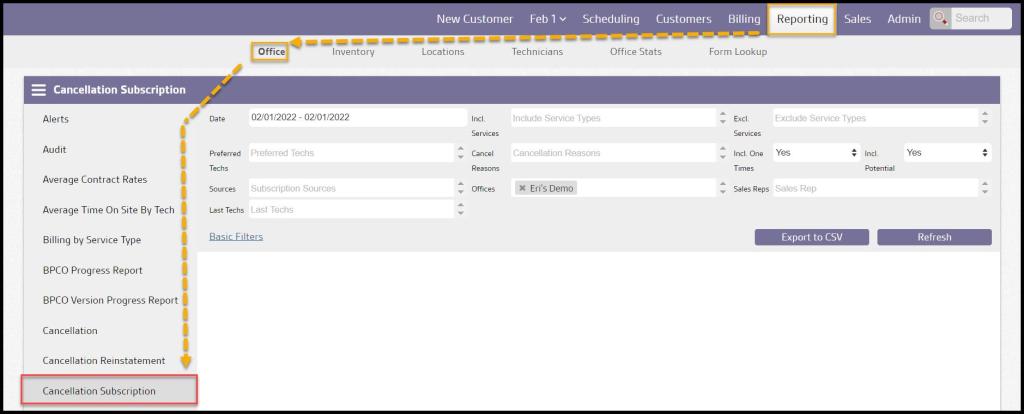The image size is (1024, 414).
Task: Remove the Eri's Demo office tag
Action: (x=522, y=188)
